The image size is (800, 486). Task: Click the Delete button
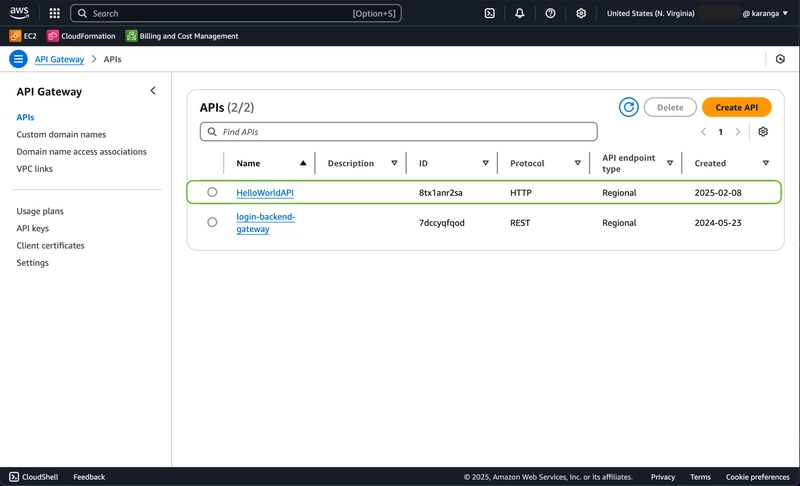(670, 107)
